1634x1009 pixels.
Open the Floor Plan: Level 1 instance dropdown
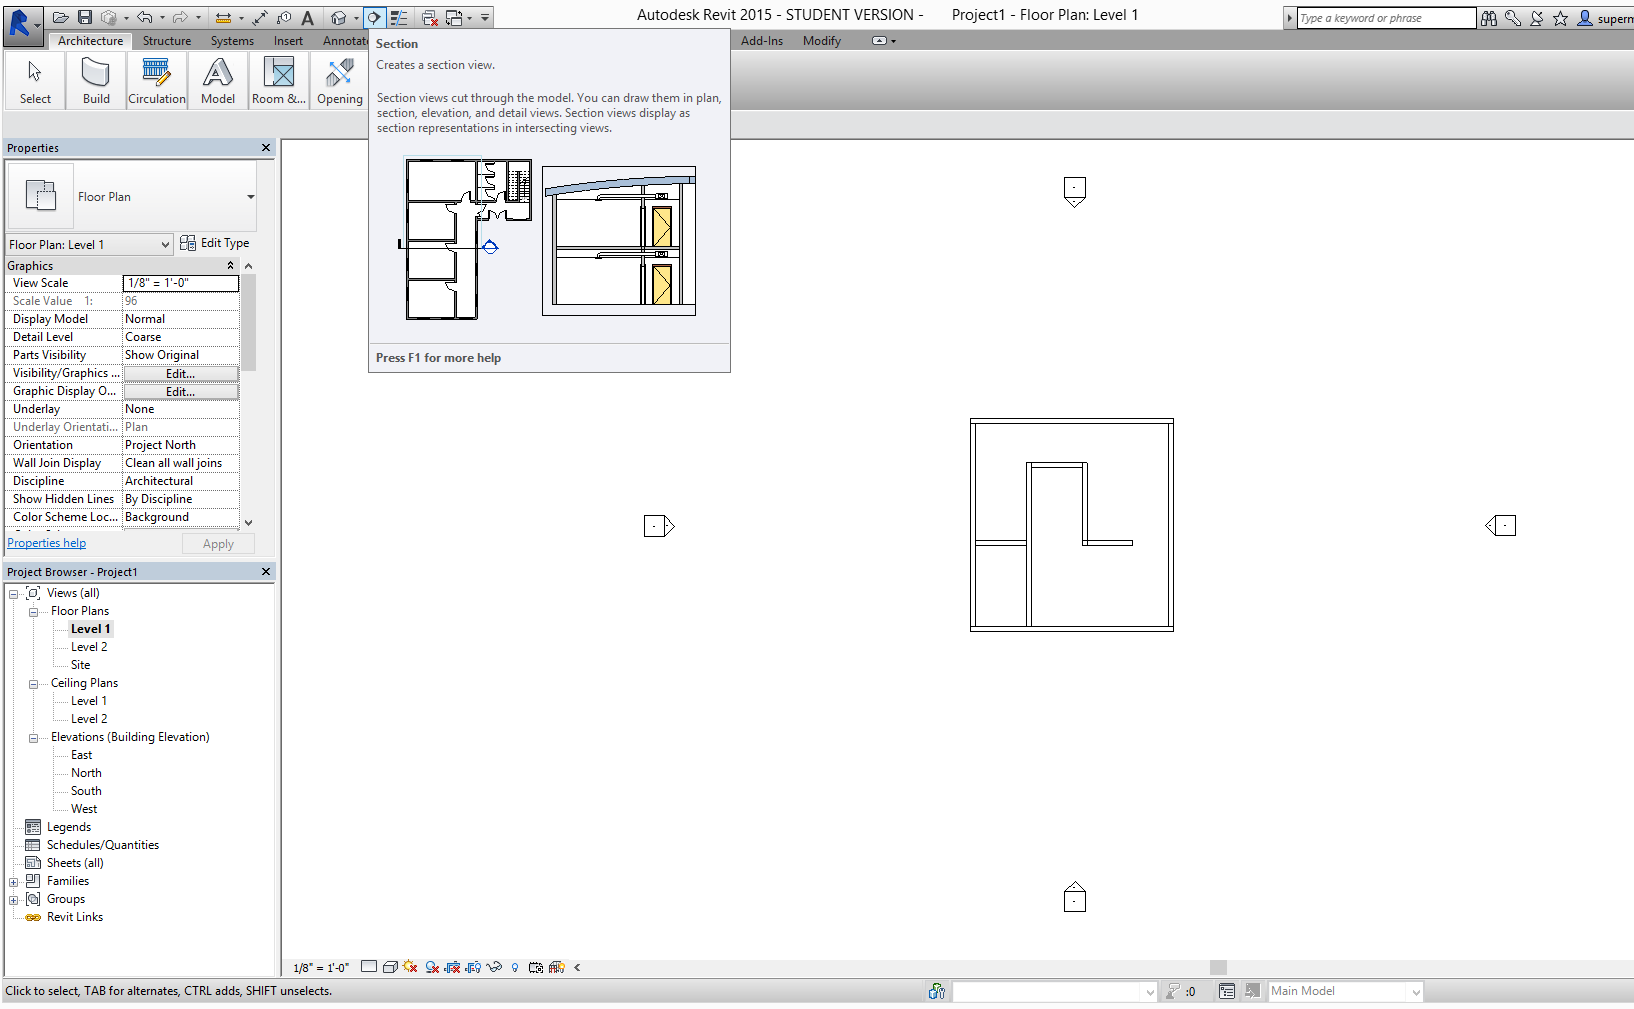pyautogui.click(x=166, y=244)
